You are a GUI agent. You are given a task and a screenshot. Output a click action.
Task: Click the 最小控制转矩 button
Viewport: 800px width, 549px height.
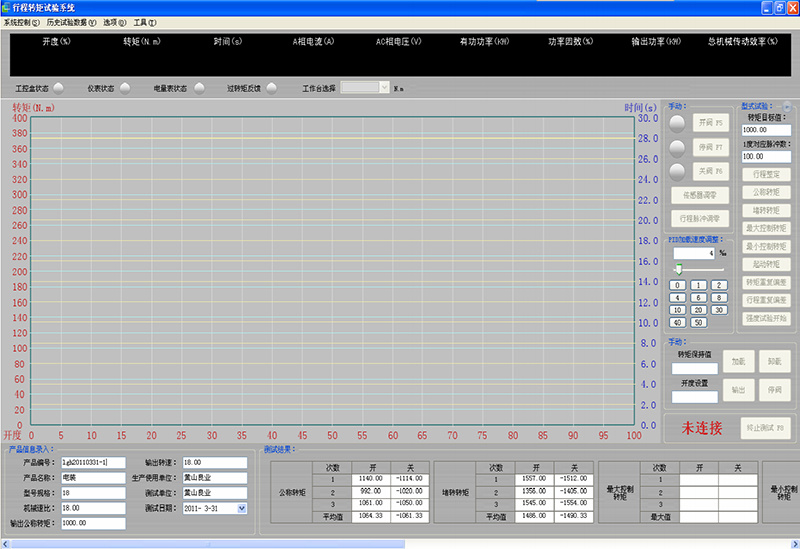pyautogui.click(x=766, y=246)
